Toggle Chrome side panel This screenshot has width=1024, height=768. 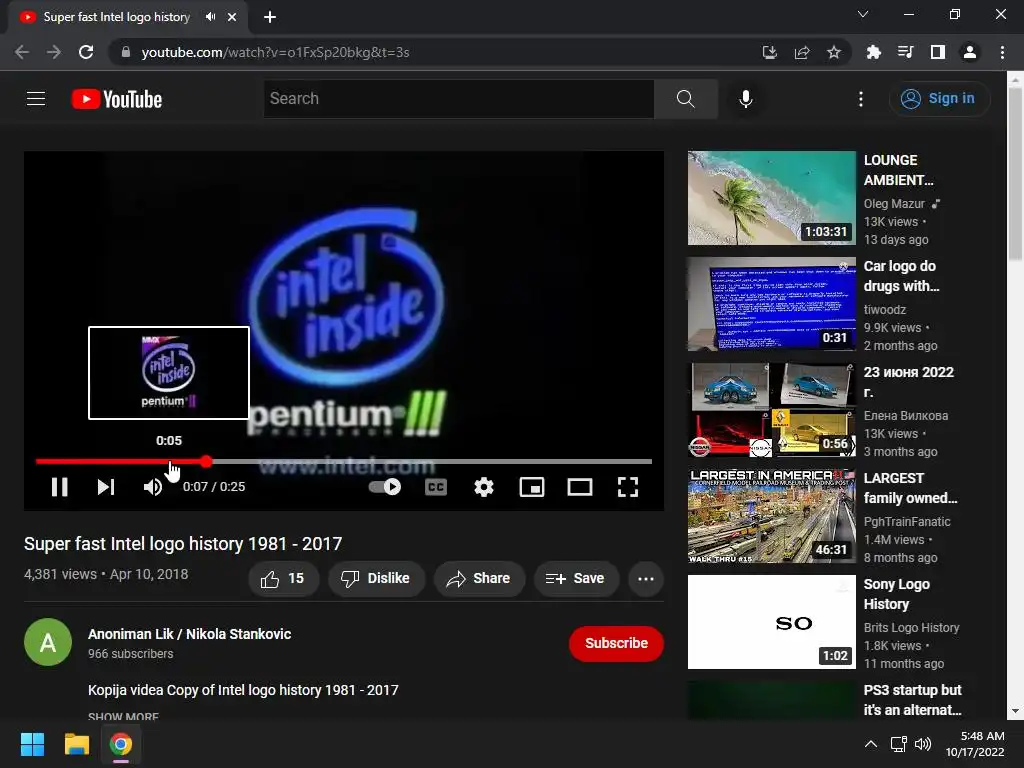938,52
